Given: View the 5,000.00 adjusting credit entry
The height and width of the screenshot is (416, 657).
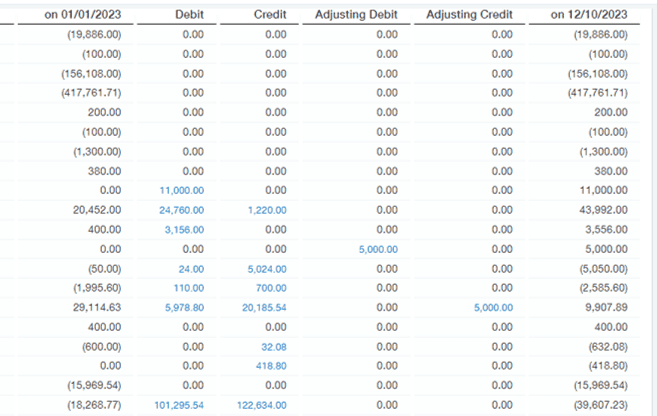Looking at the screenshot, I should [493, 308].
